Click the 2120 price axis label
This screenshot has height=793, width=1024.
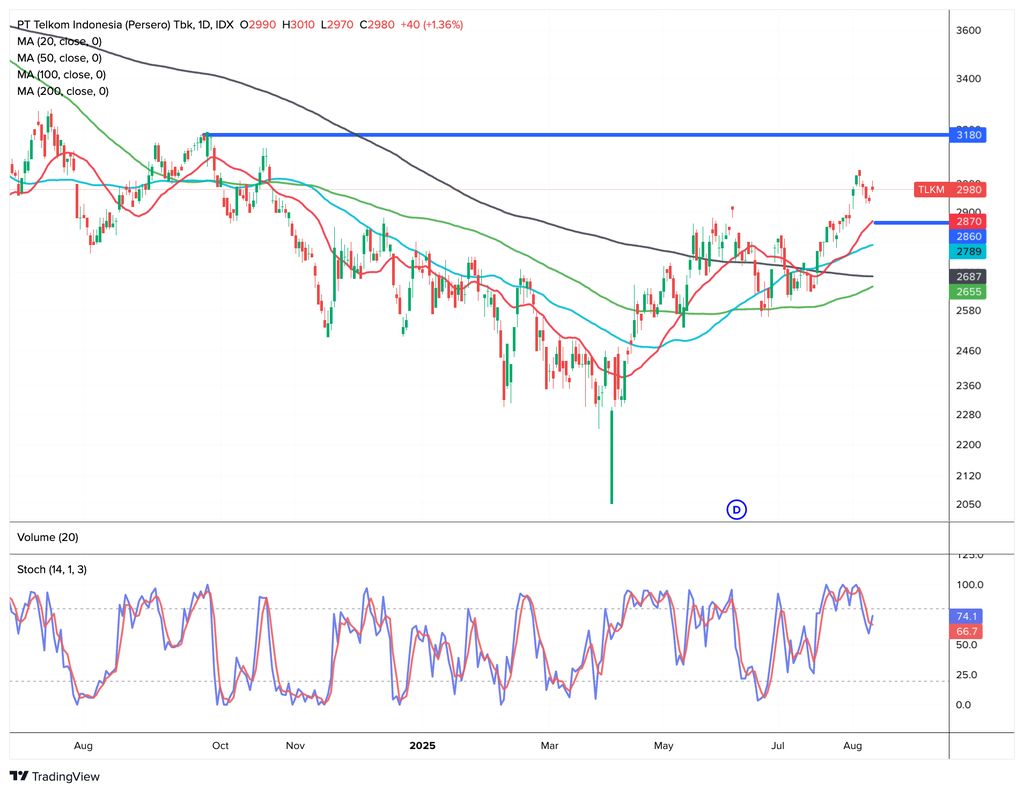[x=968, y=476]
